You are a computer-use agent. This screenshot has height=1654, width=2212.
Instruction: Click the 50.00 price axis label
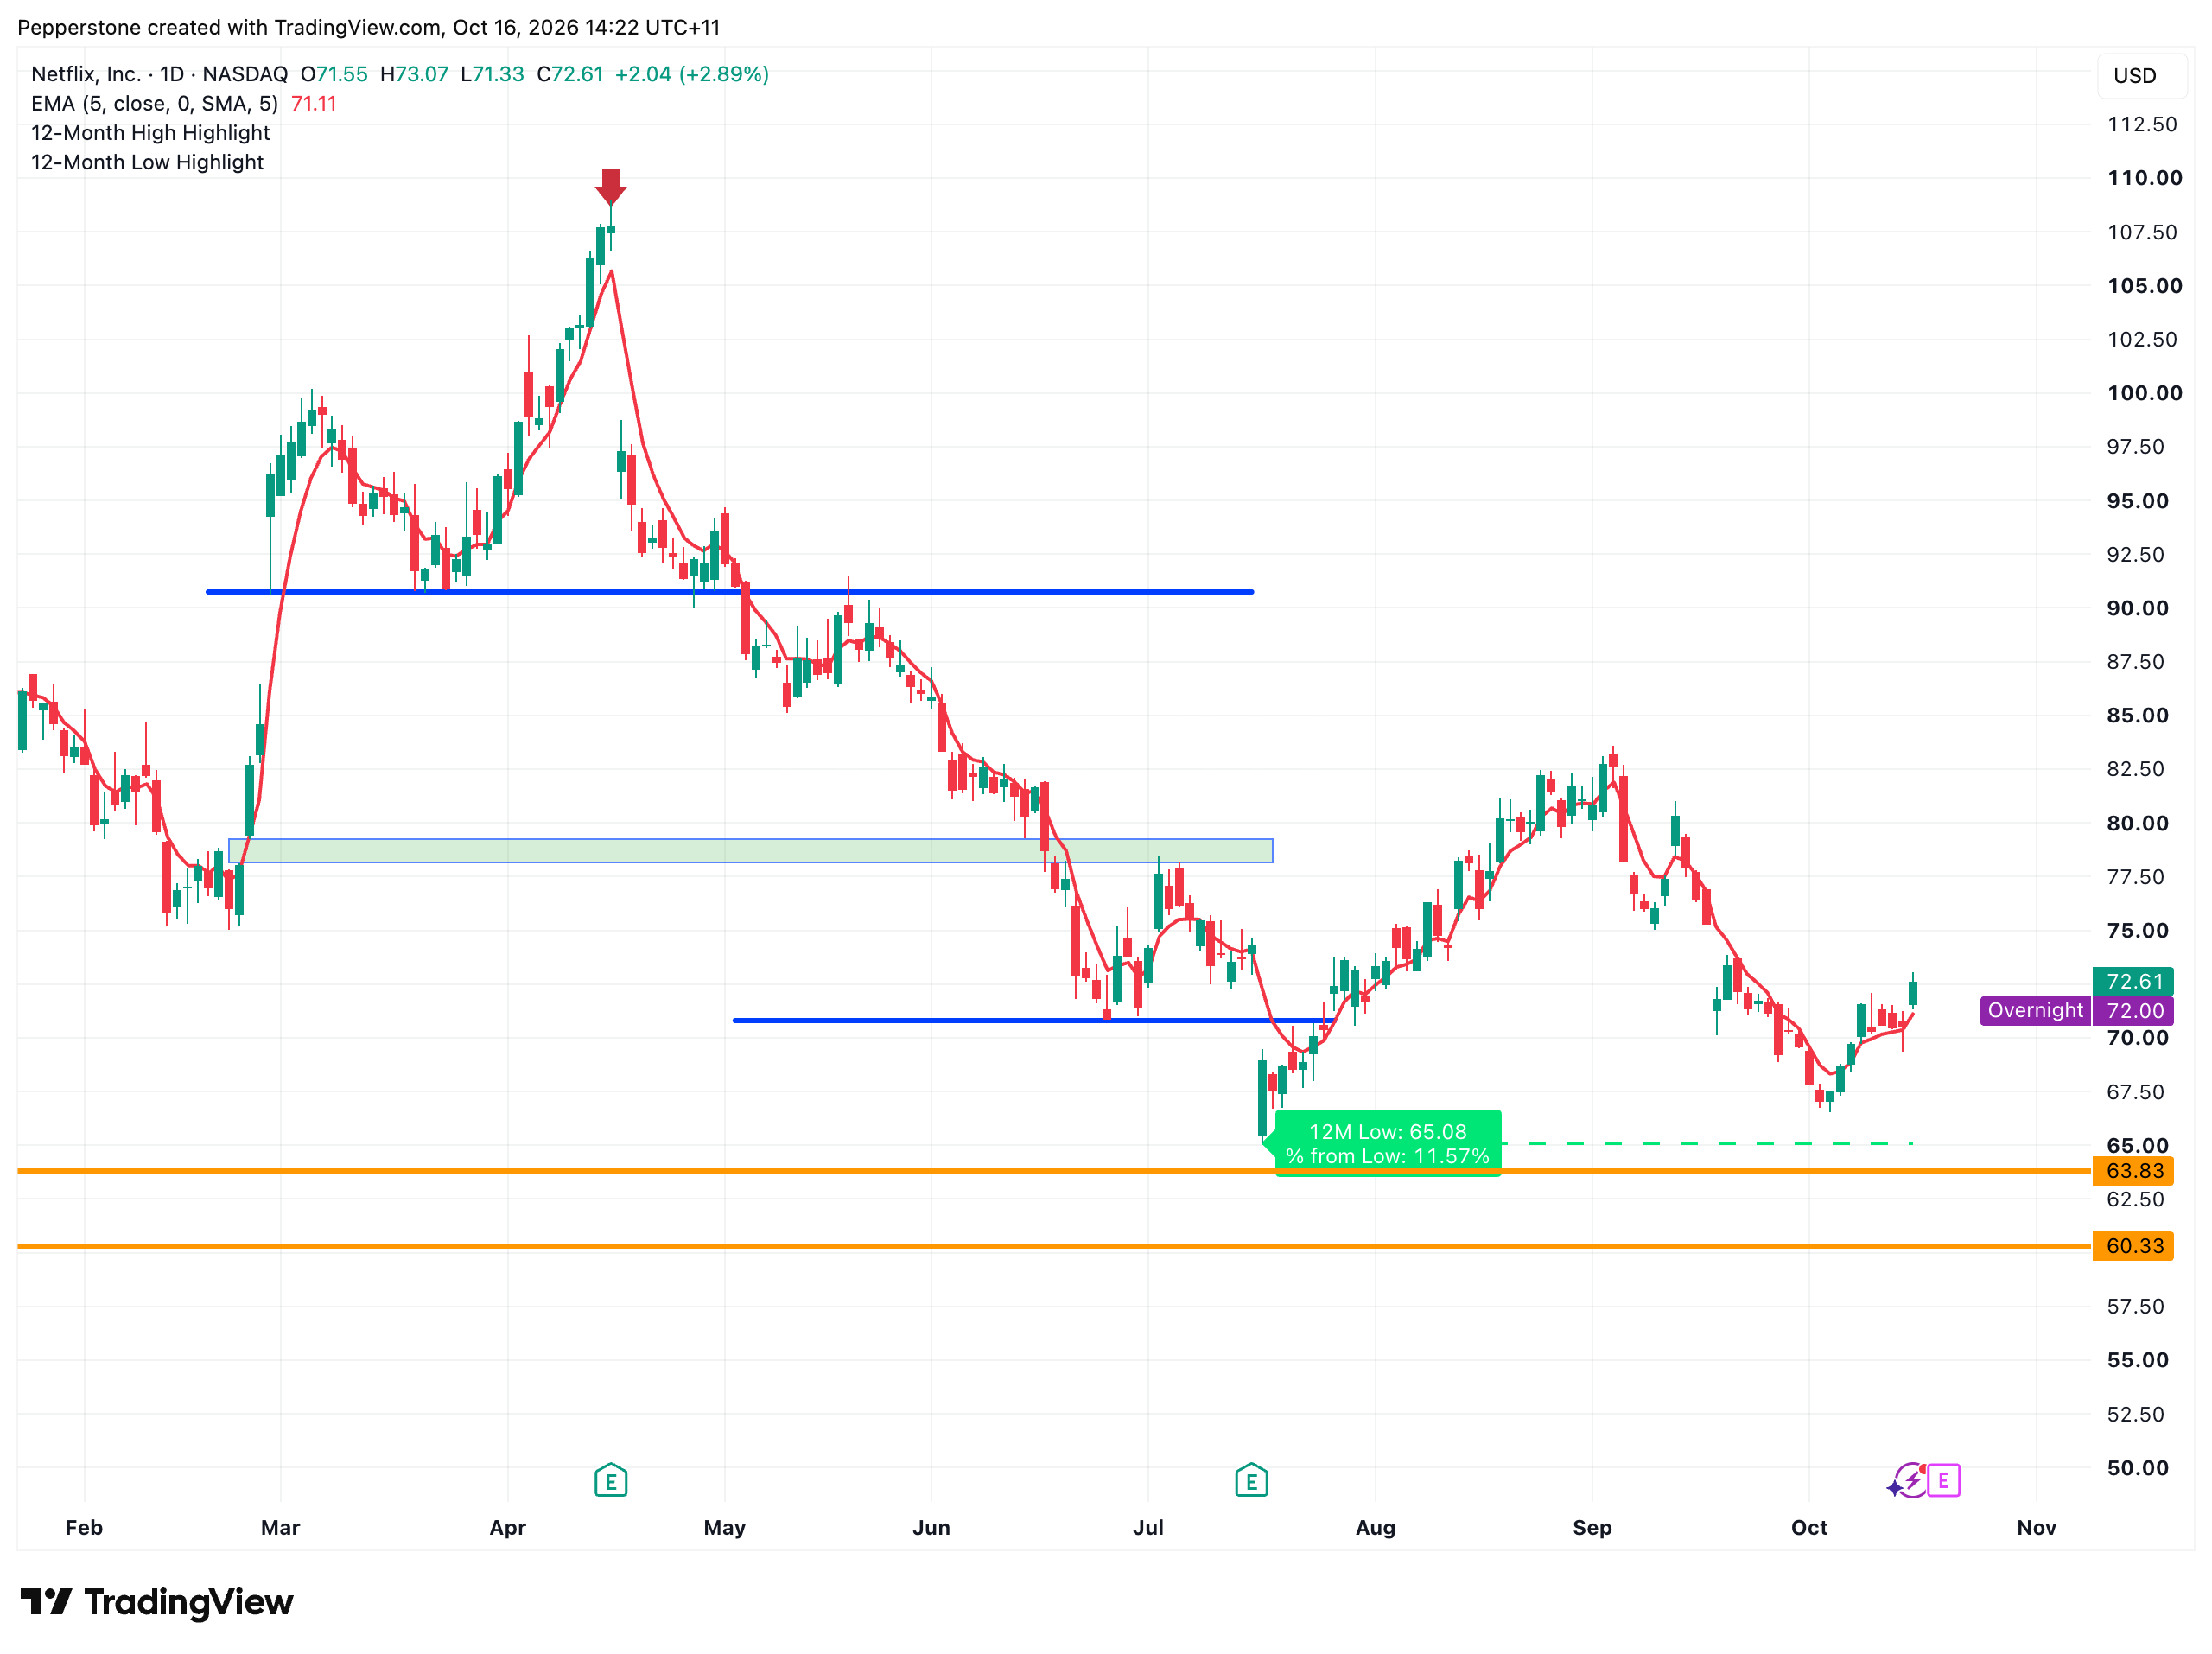2137,1468
